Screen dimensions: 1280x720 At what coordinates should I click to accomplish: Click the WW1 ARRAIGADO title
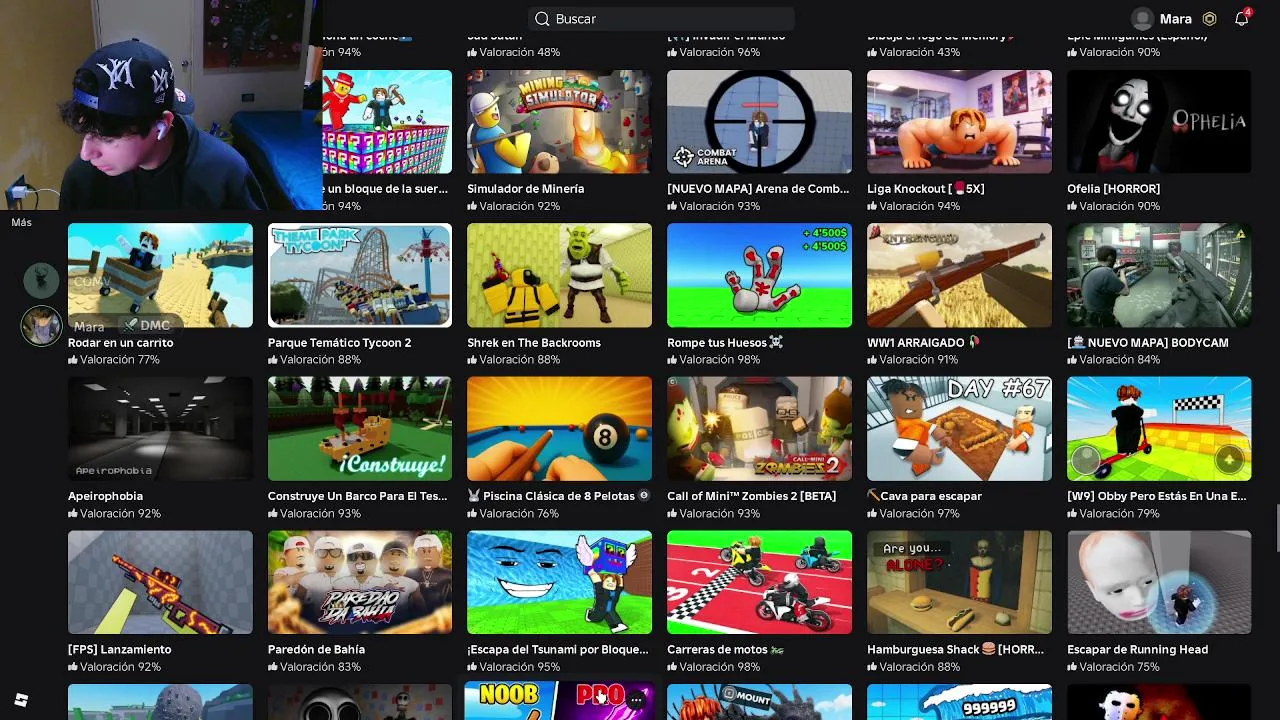click(x=924, y=343)
